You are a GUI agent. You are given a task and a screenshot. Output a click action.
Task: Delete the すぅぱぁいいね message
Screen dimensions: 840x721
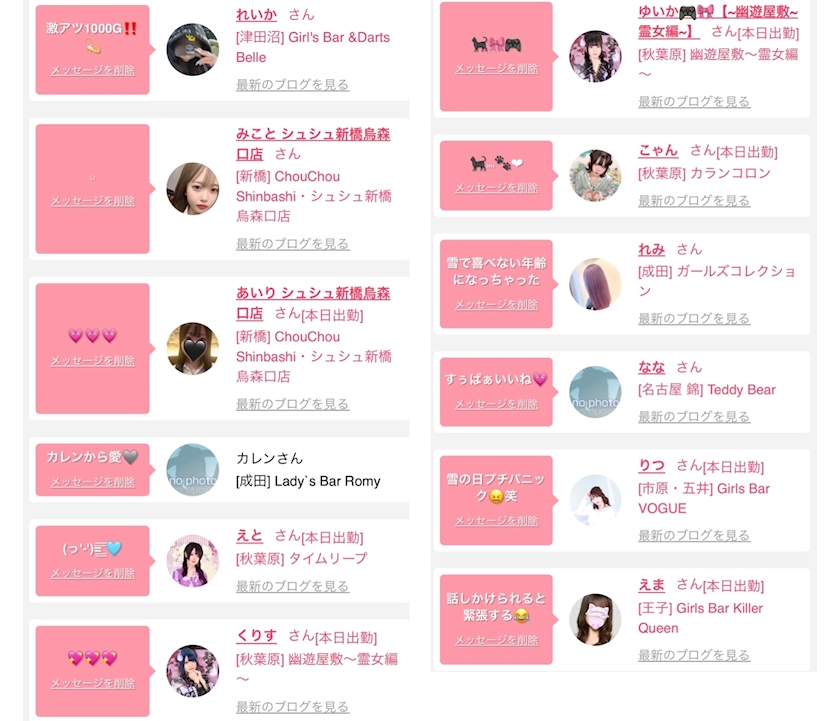pyautogui.click(x=497, y=404)
